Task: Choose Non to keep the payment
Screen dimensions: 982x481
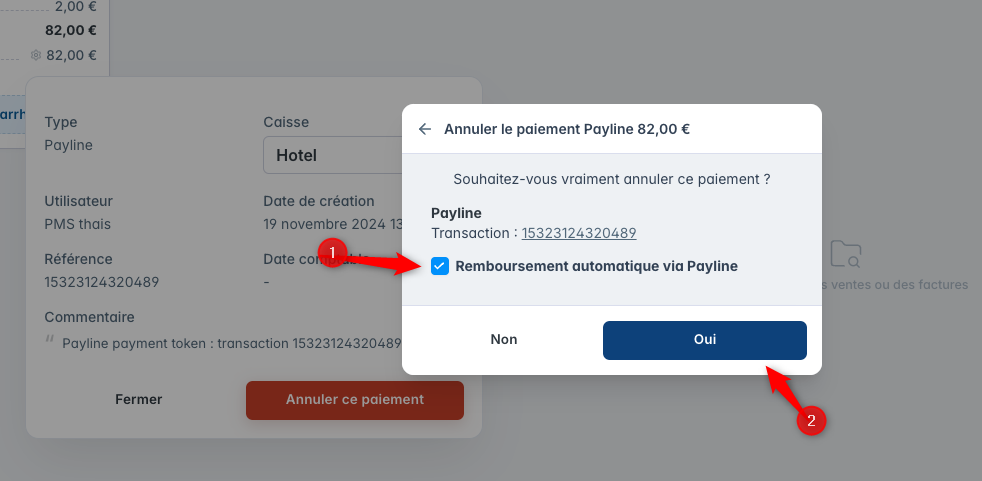Action: coord(504,339)
